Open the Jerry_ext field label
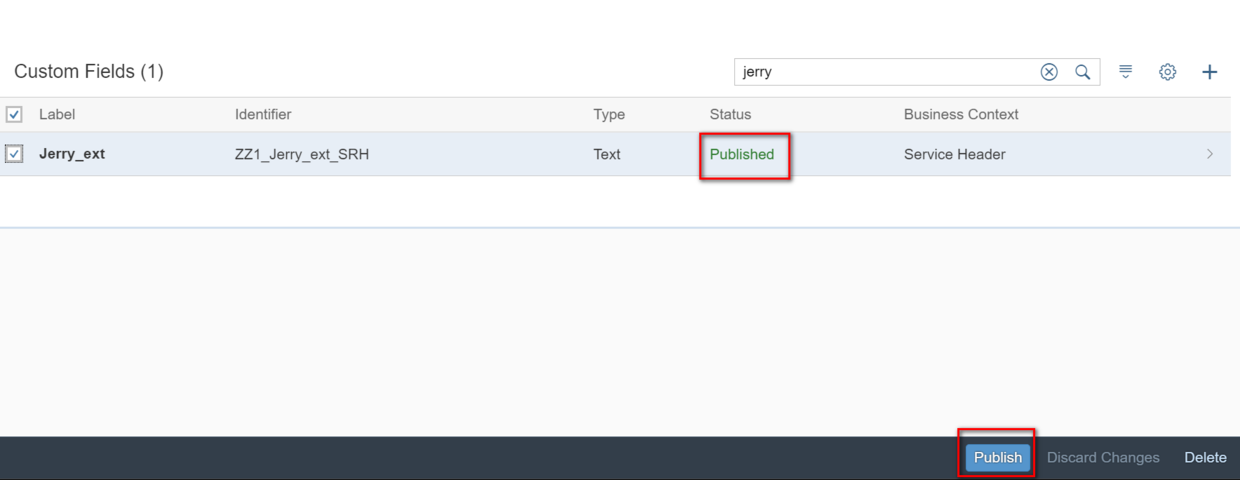The height and width of the screenshot is (480, 1240). [x=72, y=154]
